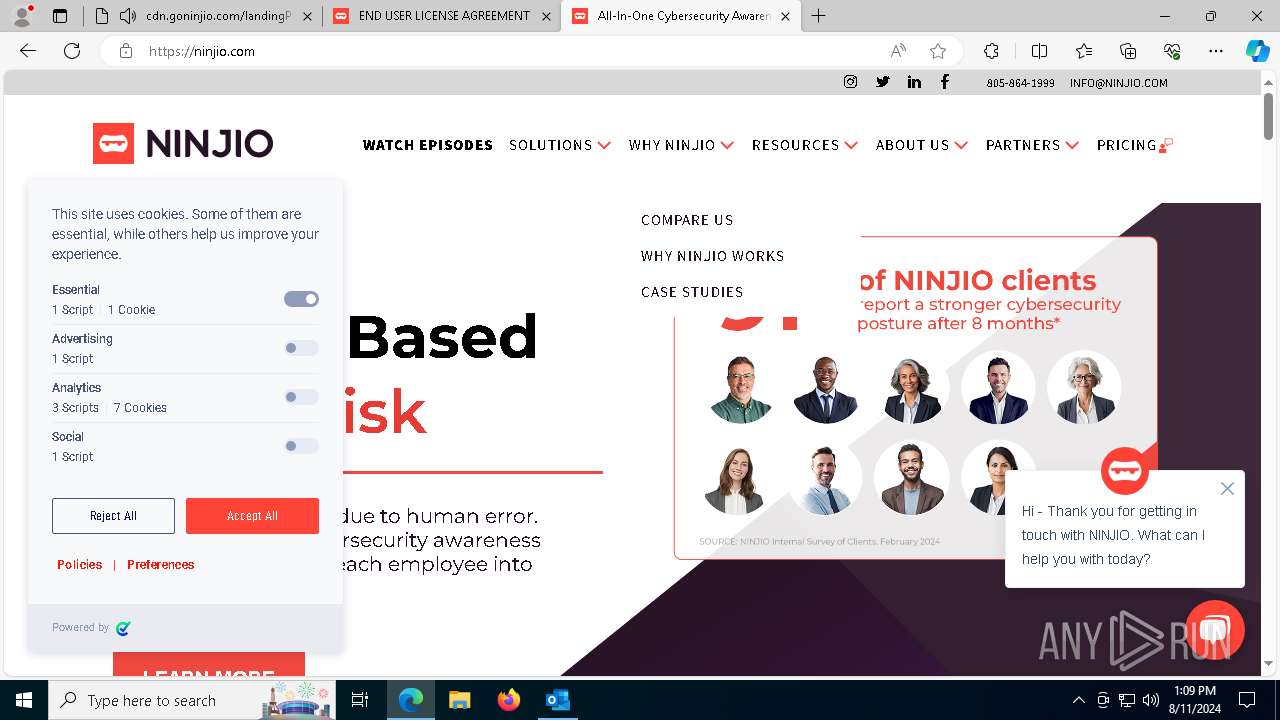Viewport: 1280px width, 720px height.
Task: Refresh the page with reload icon
Action: [72, 51]
